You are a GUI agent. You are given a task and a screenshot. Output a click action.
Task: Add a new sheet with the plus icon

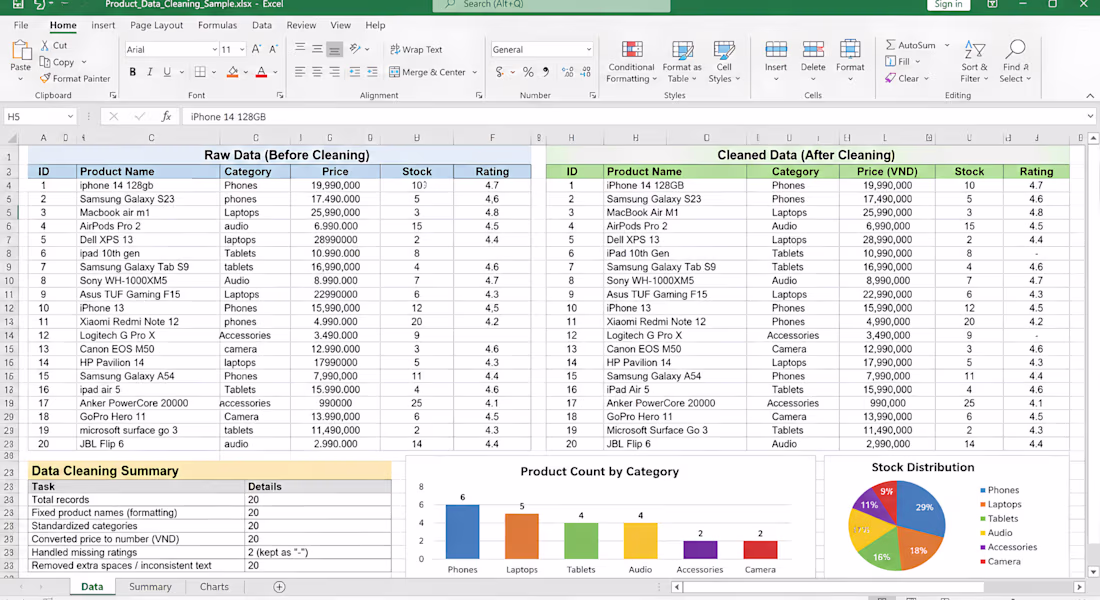279,587
